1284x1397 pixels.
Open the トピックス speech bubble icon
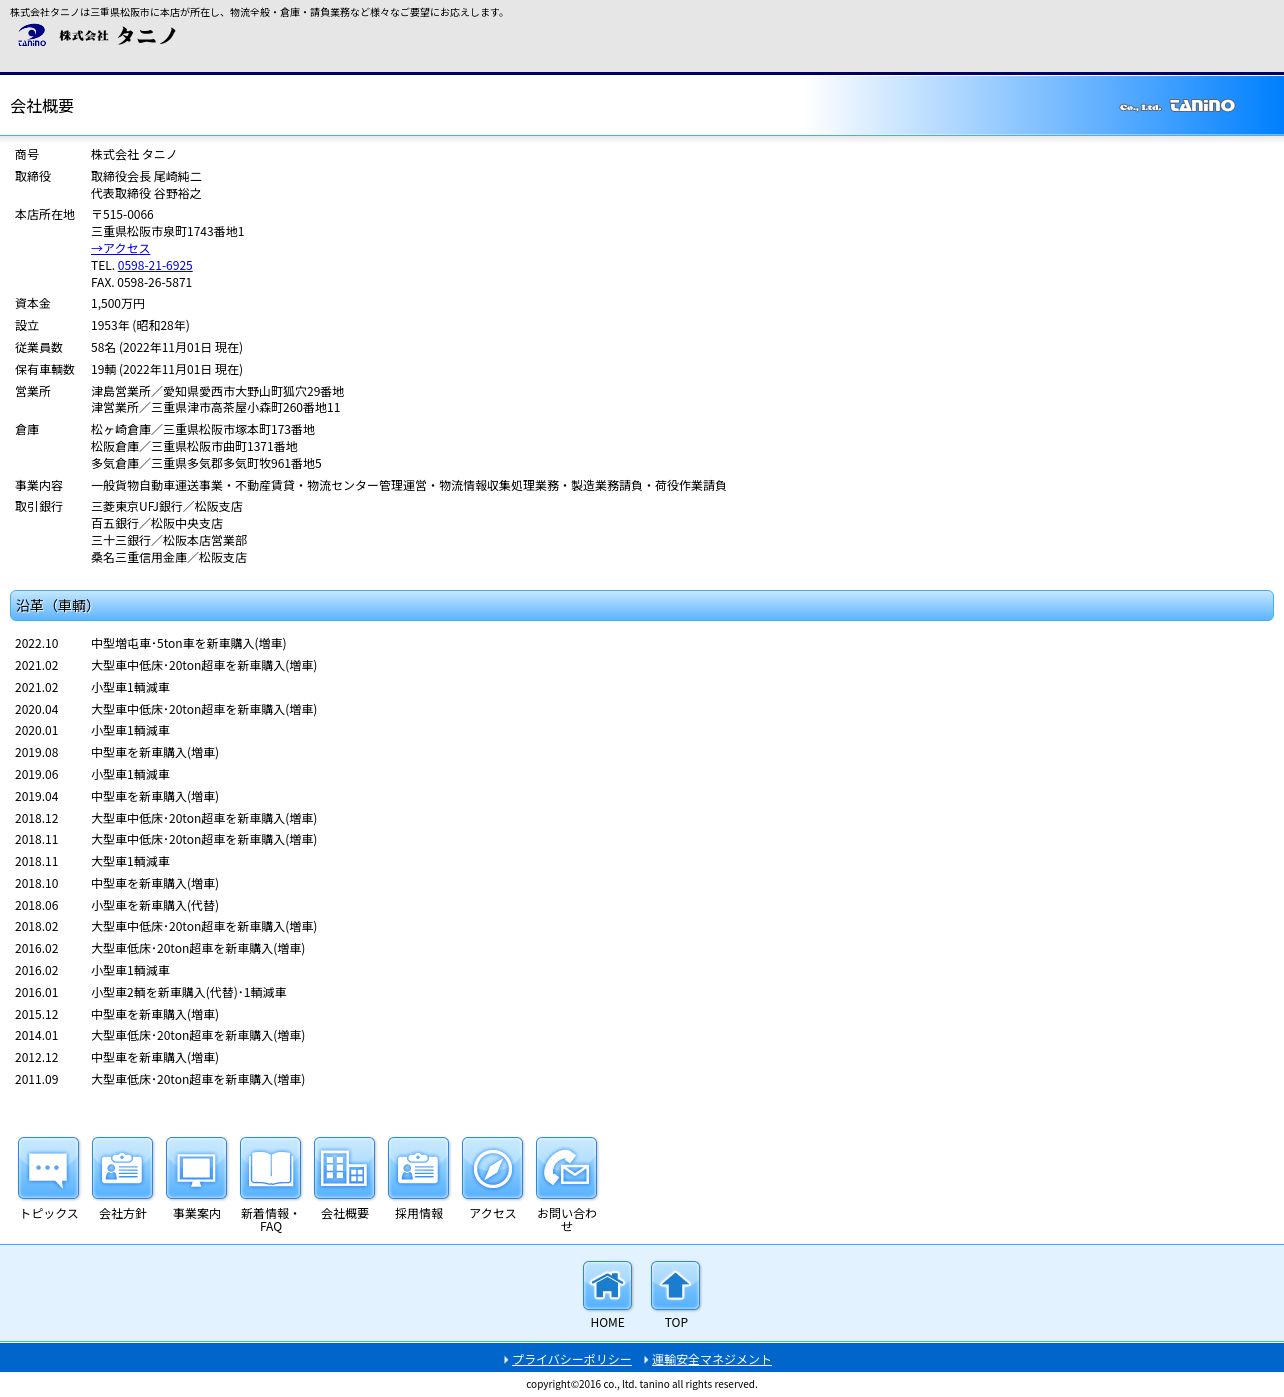48,1167
